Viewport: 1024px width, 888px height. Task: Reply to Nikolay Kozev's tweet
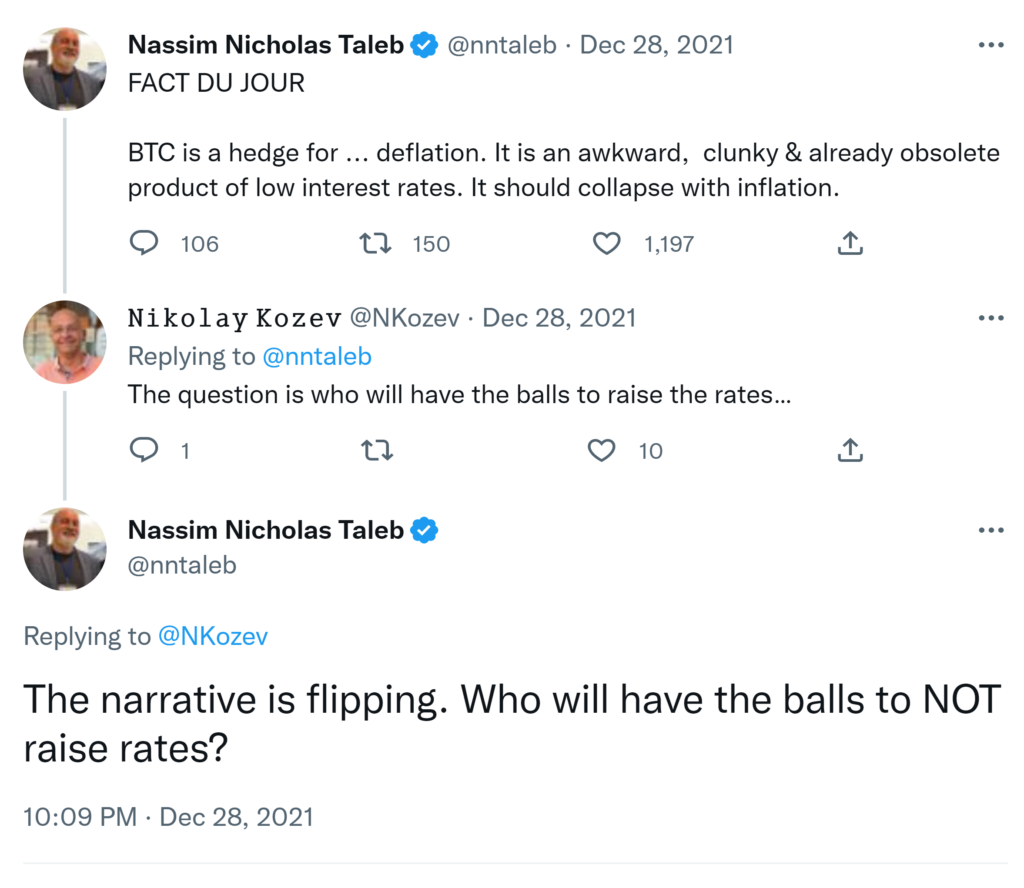click(146, 451)
